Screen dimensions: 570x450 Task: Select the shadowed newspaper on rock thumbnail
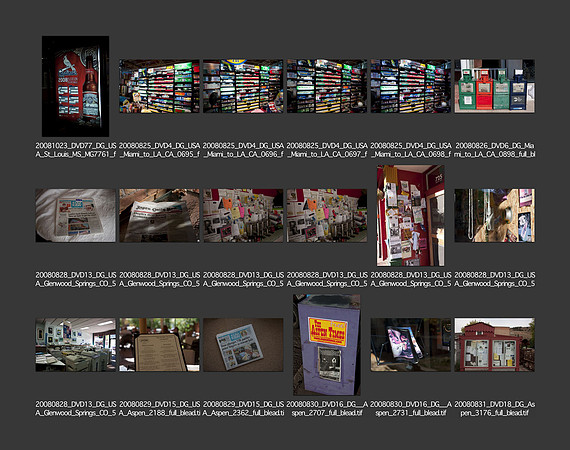159,216
